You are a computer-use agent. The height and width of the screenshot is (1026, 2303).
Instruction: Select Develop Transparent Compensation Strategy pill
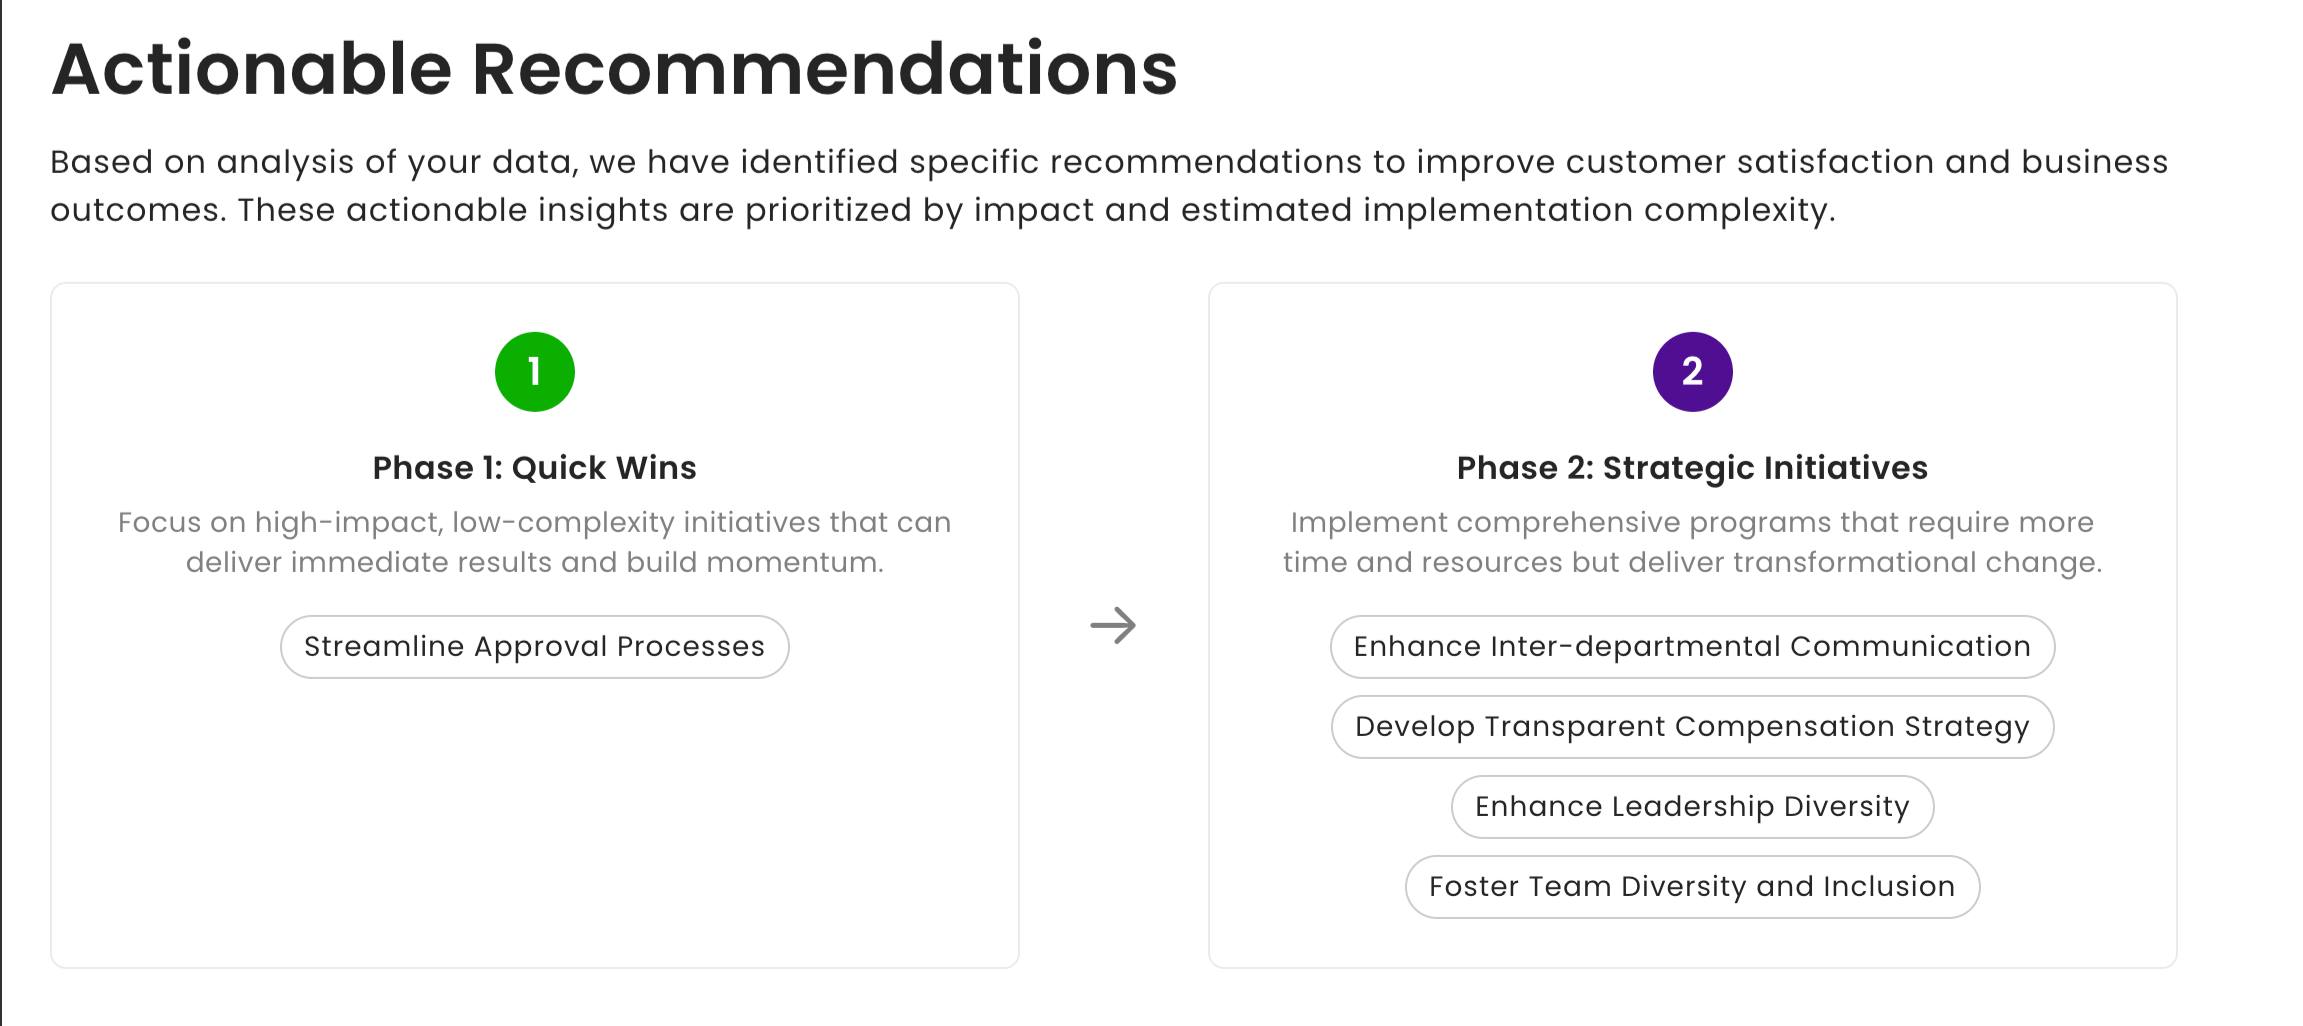(x=1692, y=727)
